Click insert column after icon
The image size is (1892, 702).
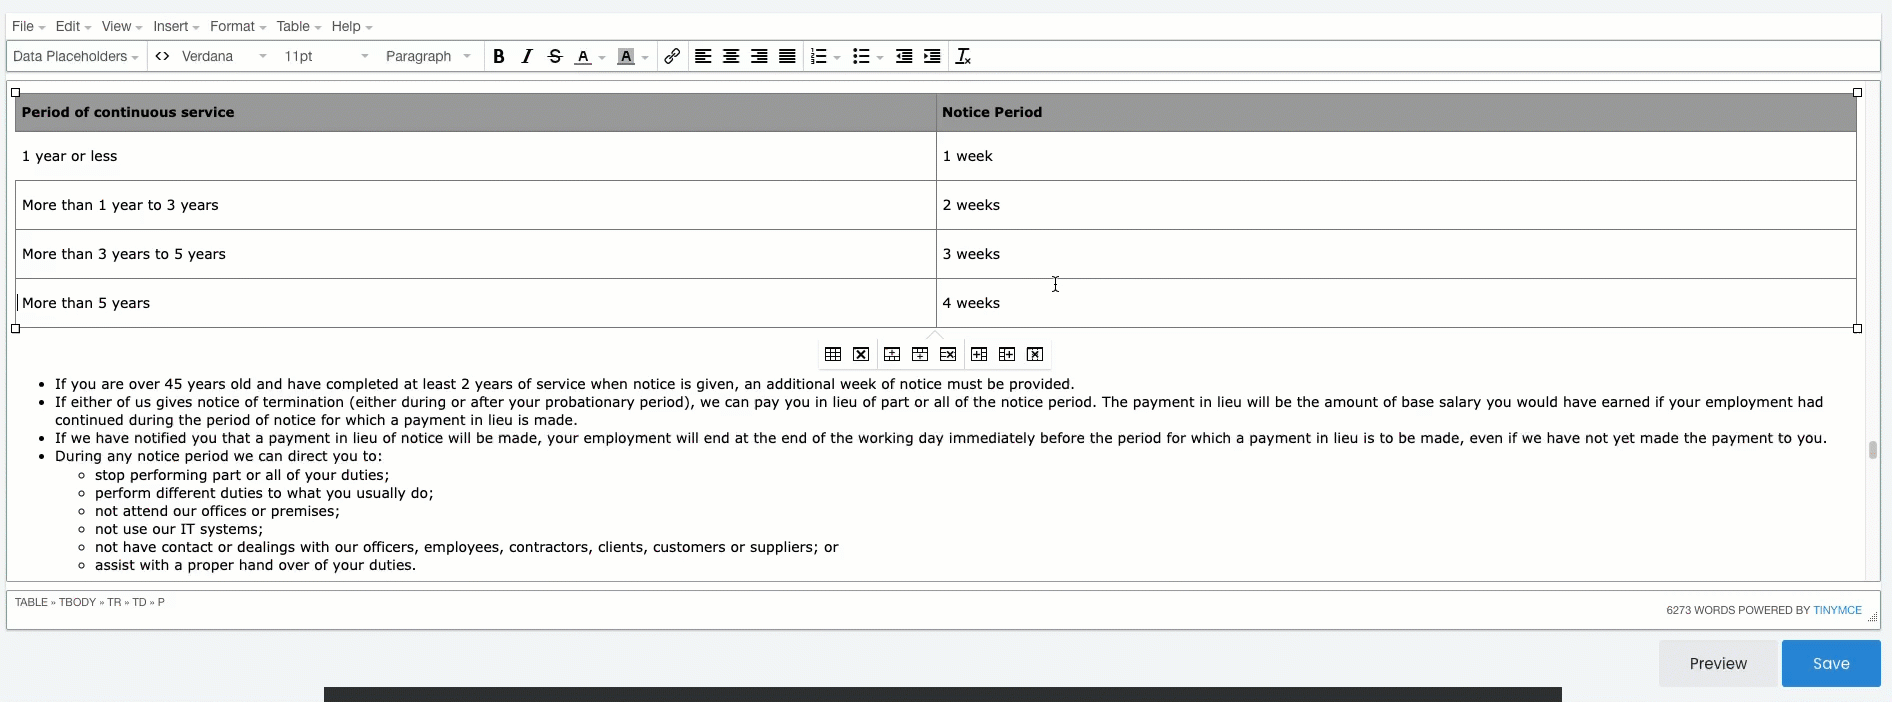point(1007,354)
